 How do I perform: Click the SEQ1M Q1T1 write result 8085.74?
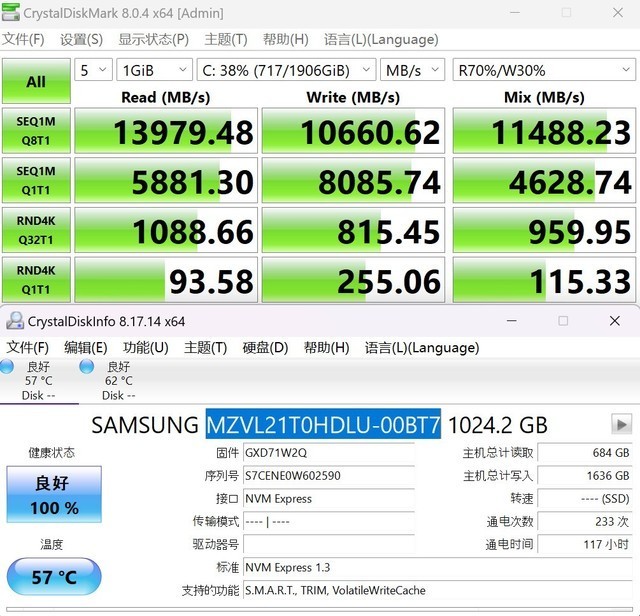coord(353,181)
